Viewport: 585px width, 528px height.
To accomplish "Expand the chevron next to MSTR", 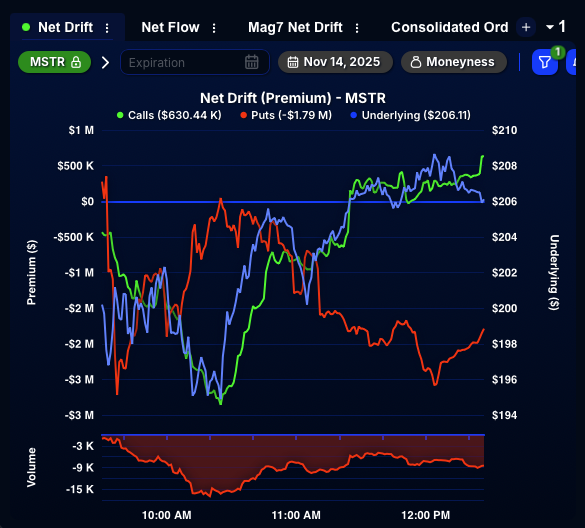I will (106, 62).
